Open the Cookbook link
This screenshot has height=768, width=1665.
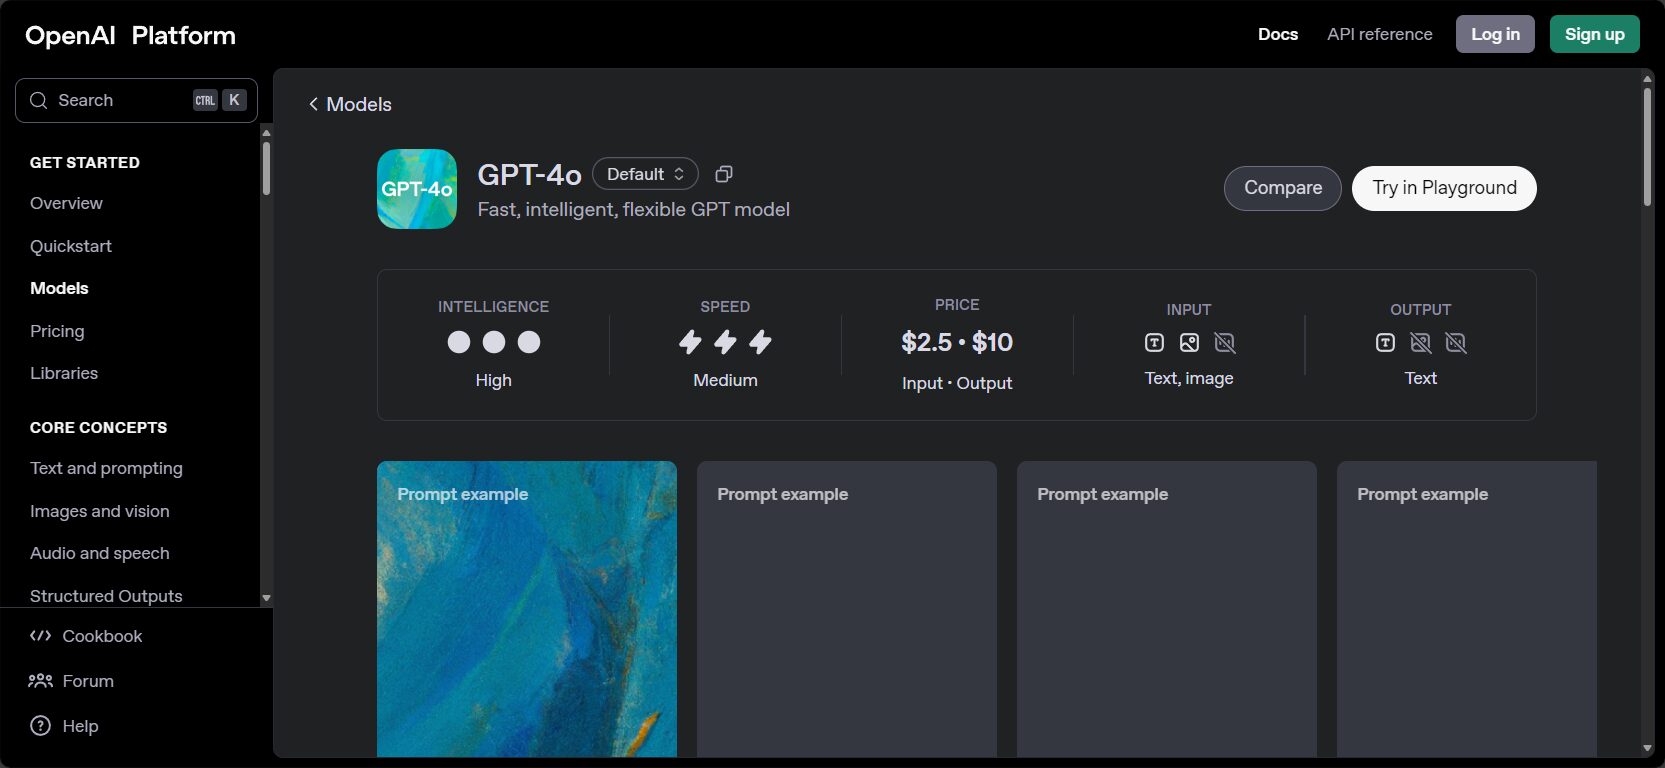click(x=86, y=636)
